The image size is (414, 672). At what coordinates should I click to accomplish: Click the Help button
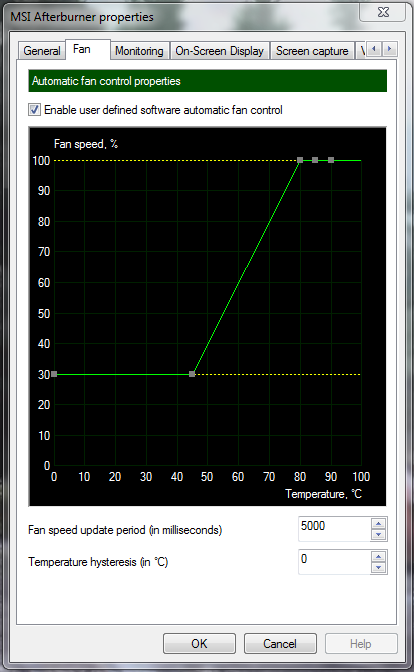[361, 643]
